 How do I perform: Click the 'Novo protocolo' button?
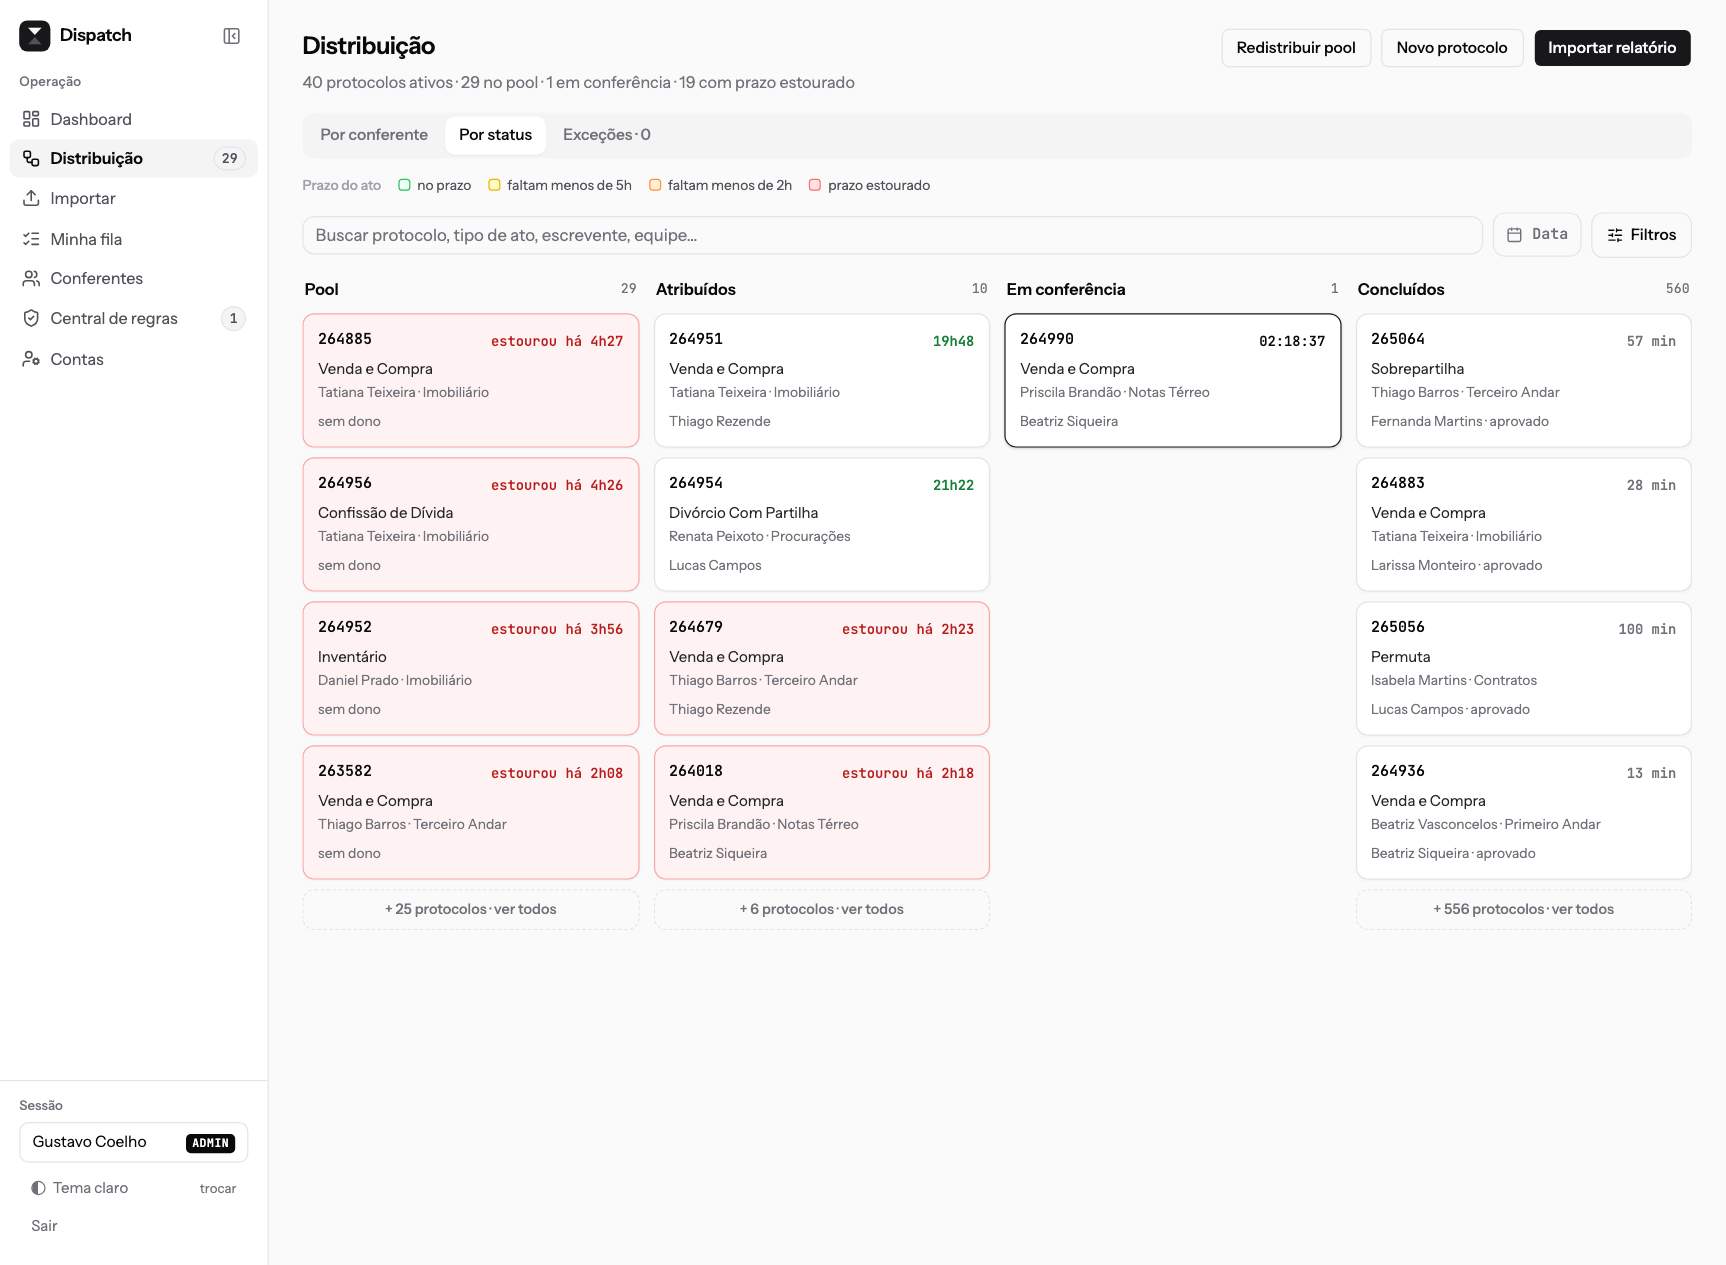1452,48
